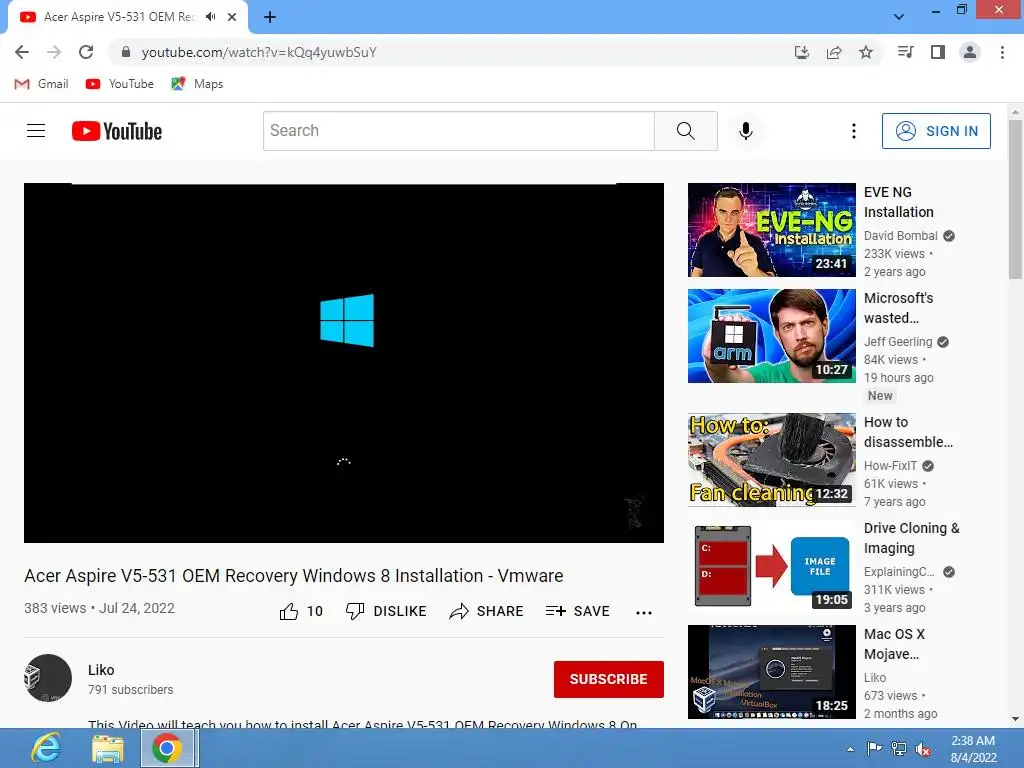Screen dimensions: 1024x768
Task: Mute the tab via speaker icon
Action: pyautogui.click(x=210, y=17)
